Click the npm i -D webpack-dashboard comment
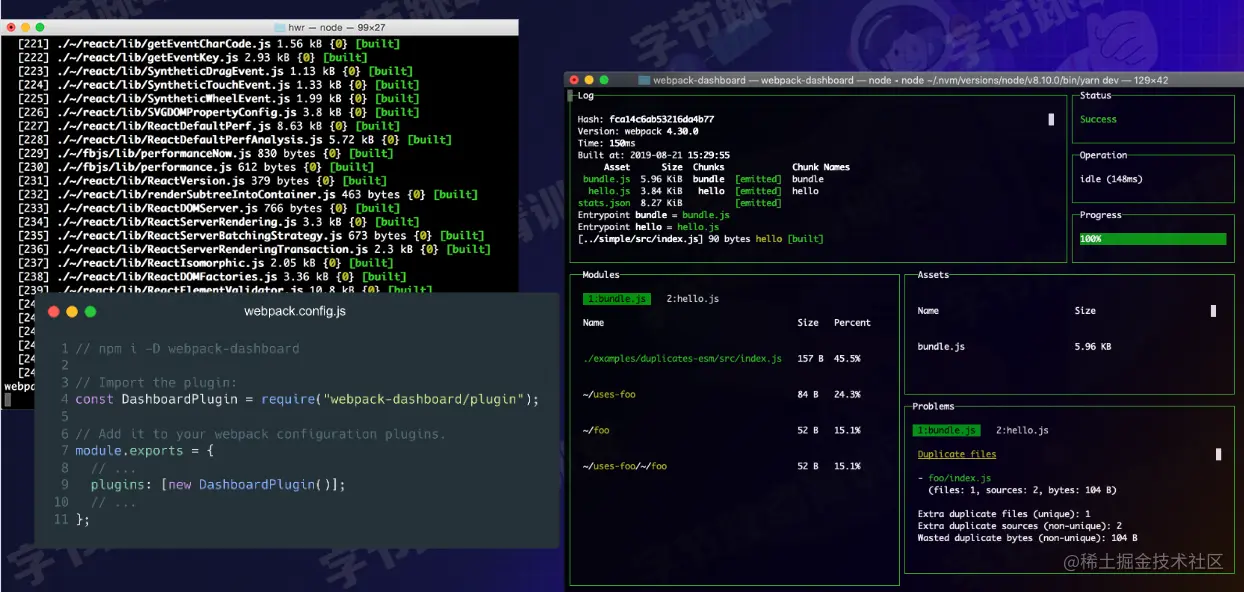Screen dimensions: 1244x592 pyautogui.click(x=187, y=348)
